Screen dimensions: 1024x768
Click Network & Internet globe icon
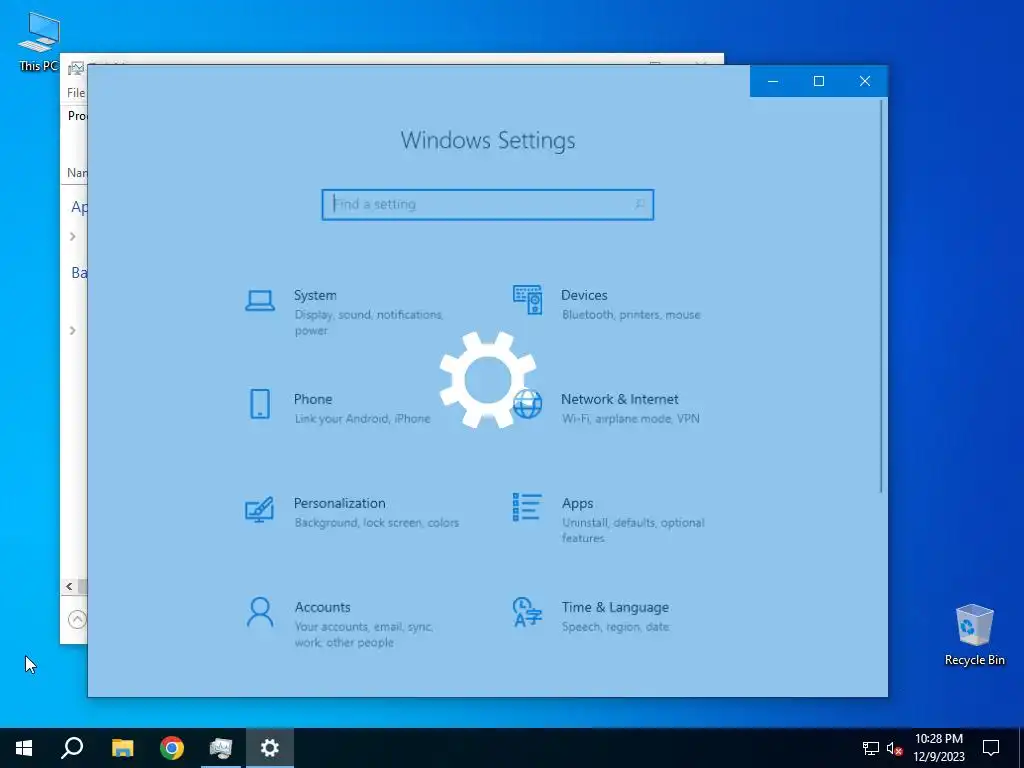click(528, 404)
